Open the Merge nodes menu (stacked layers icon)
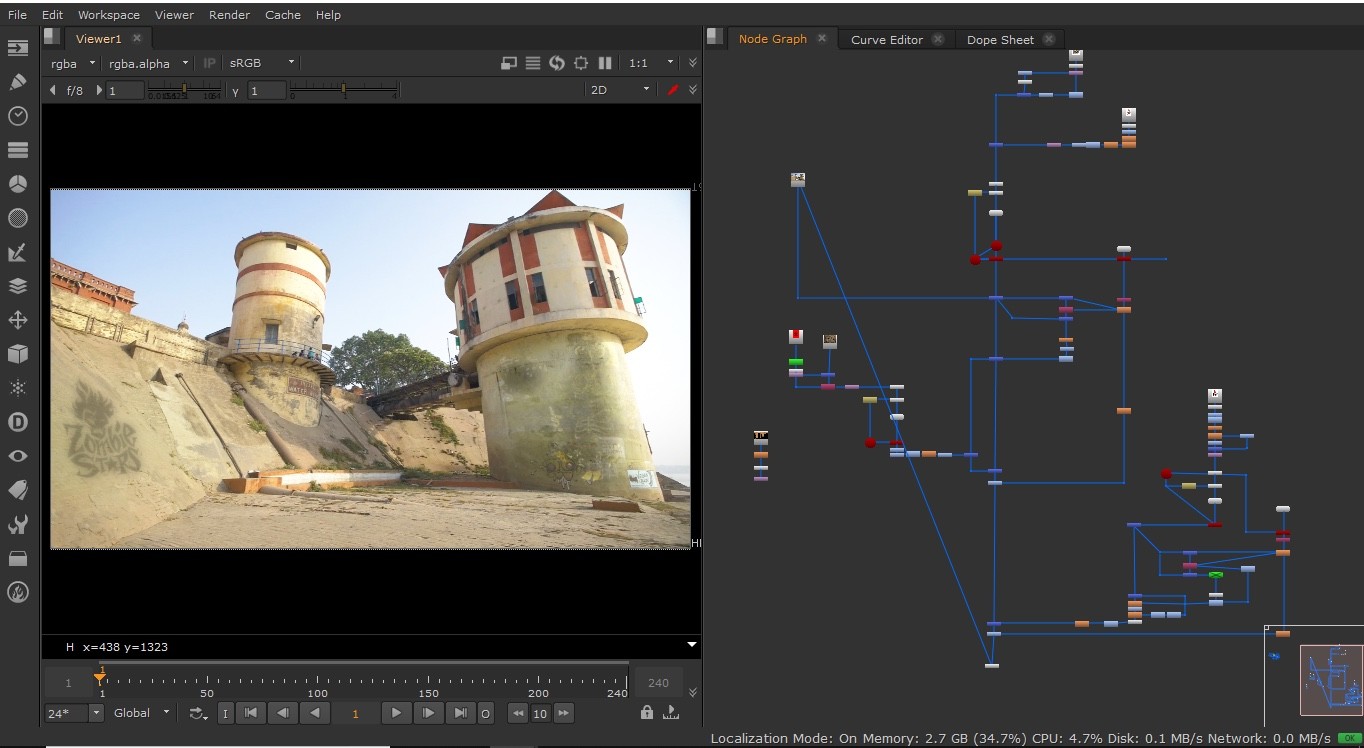The width and height of the screenshot is (1364, 748). [x=17, y=286]
